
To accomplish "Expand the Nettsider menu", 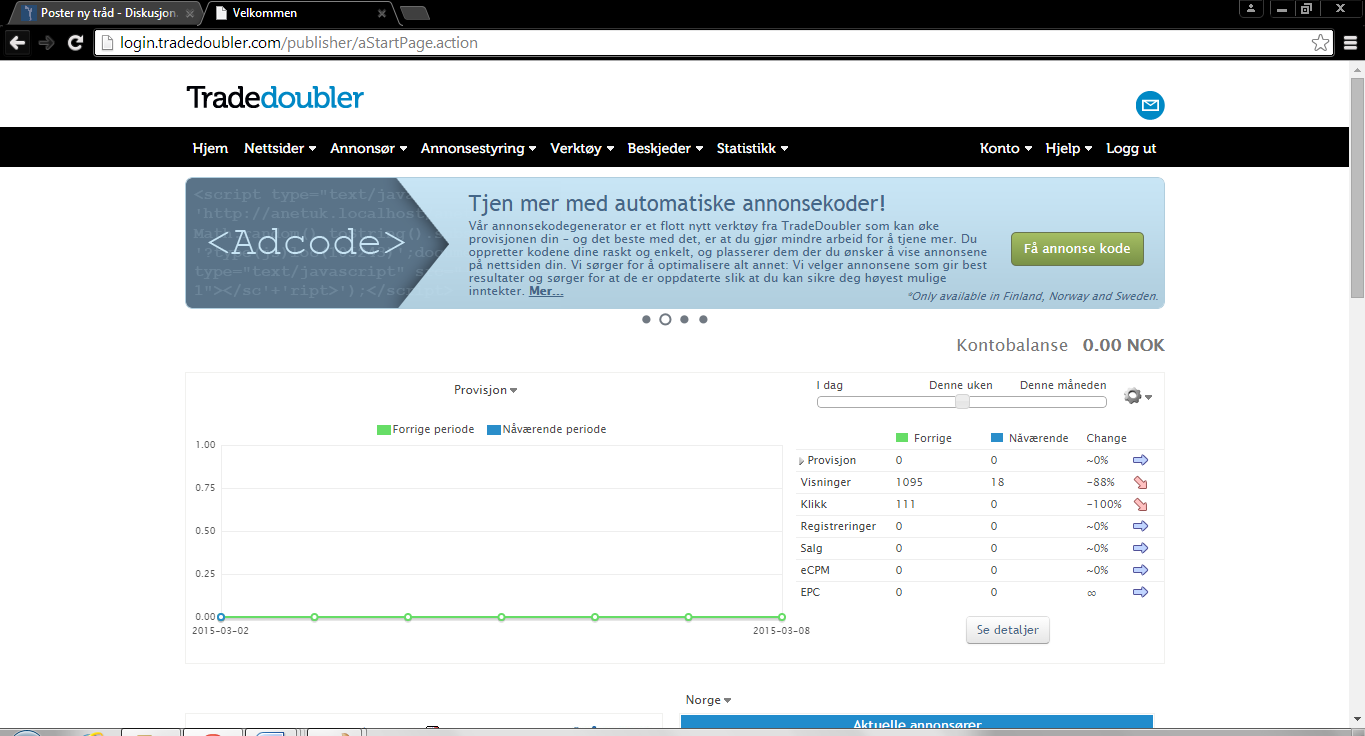I will (x=280, y=148).
